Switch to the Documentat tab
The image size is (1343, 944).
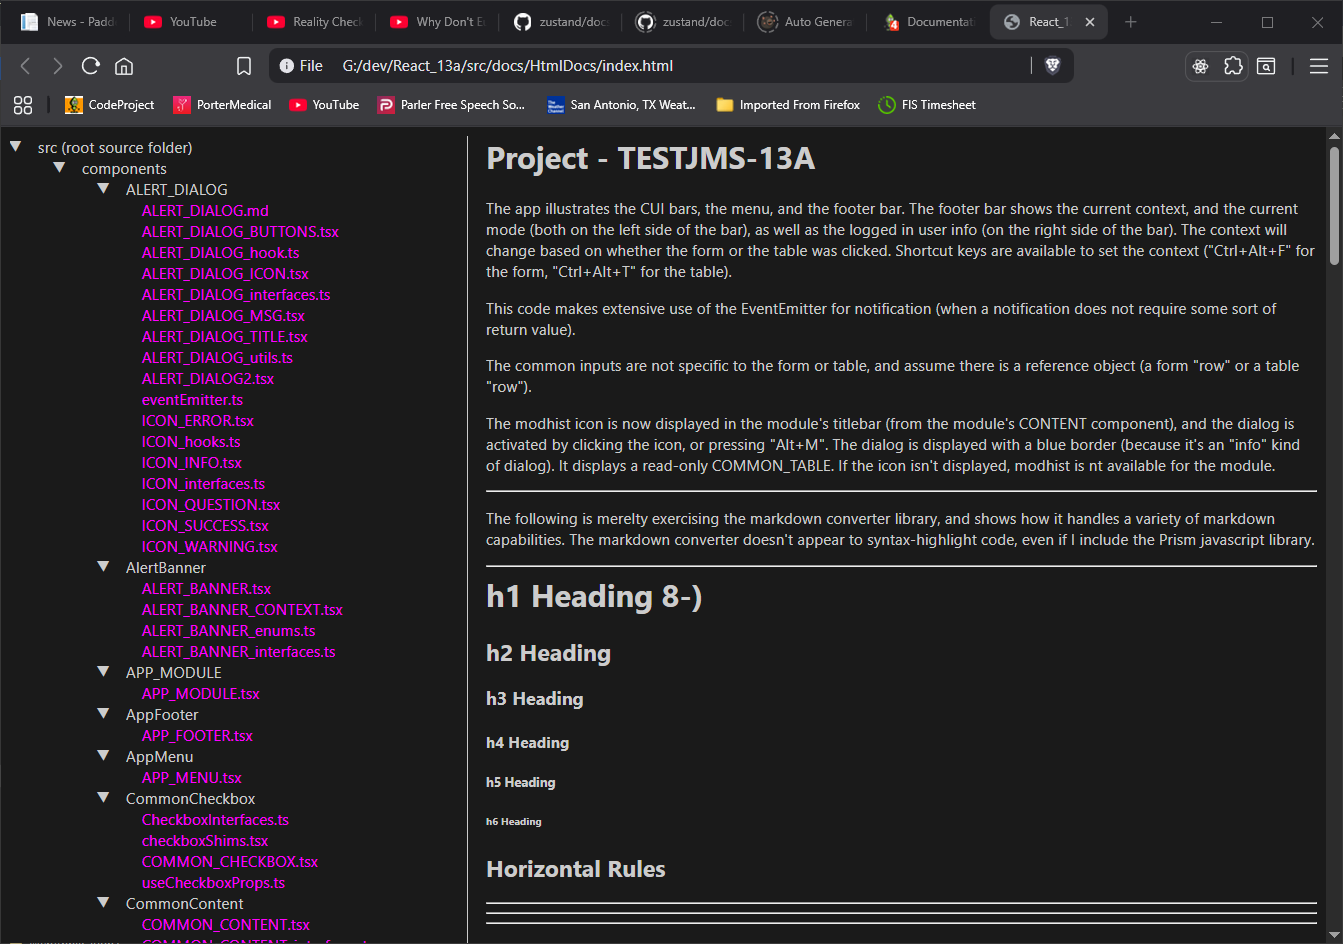[929, 22]
